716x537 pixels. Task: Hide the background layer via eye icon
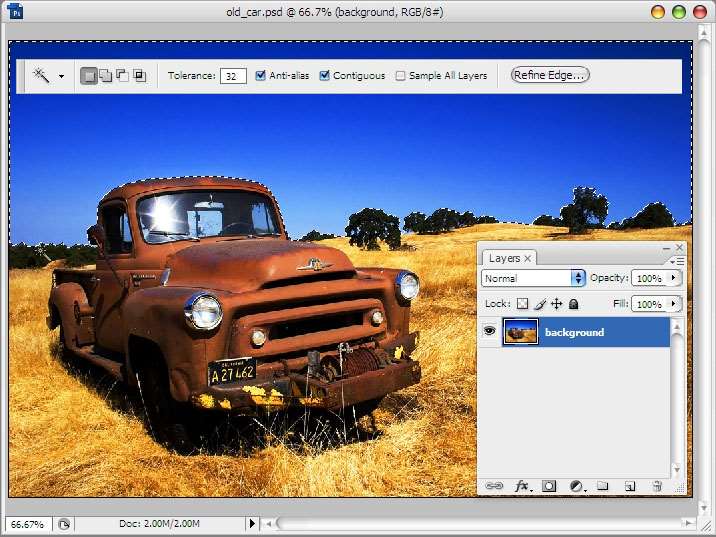[x=489, y=331]
